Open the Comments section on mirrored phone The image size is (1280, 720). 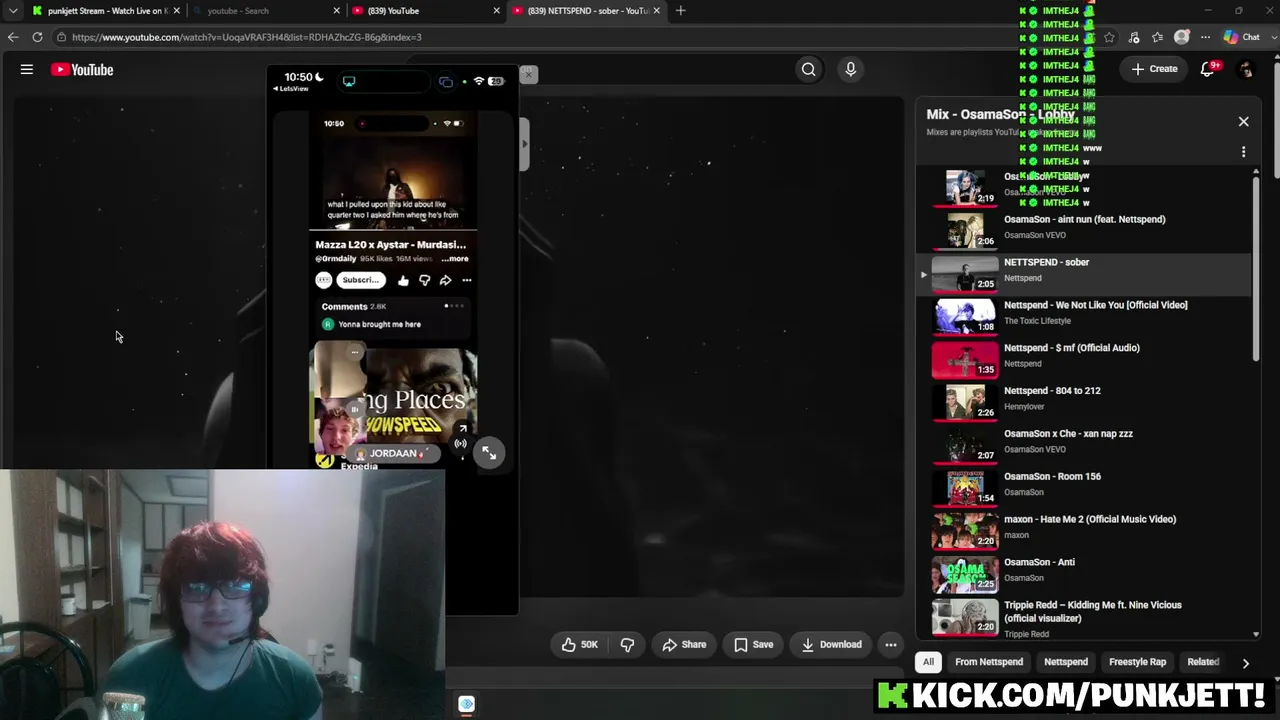click(393, 315)
